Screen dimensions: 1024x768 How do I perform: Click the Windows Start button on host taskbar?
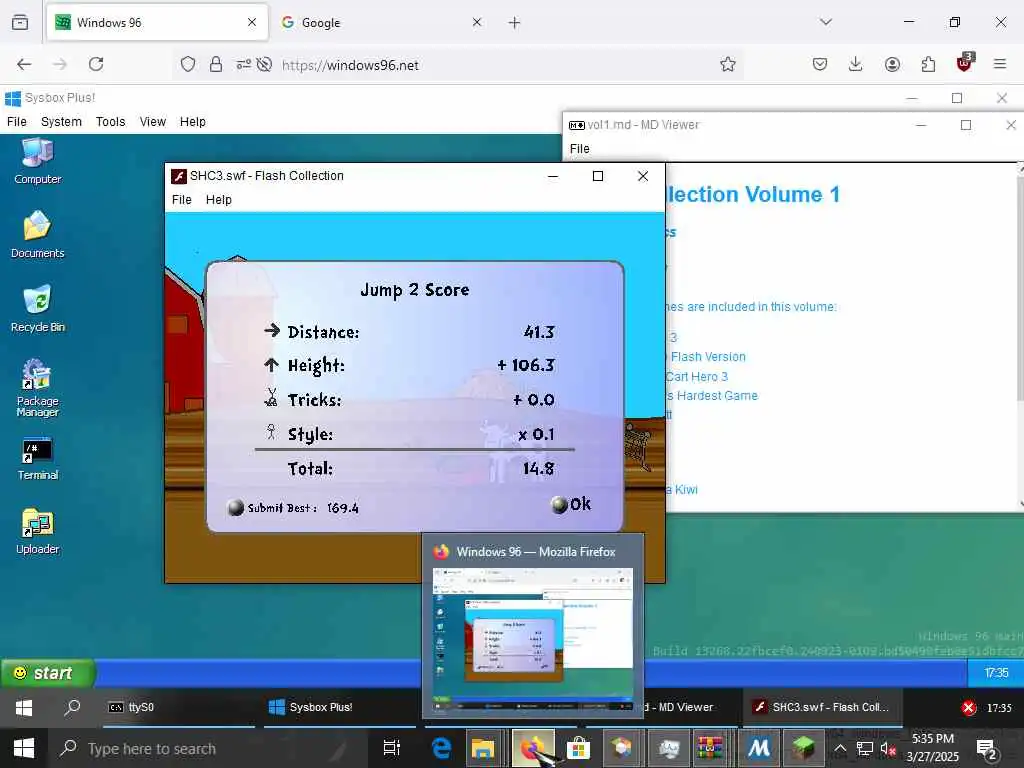24,748
